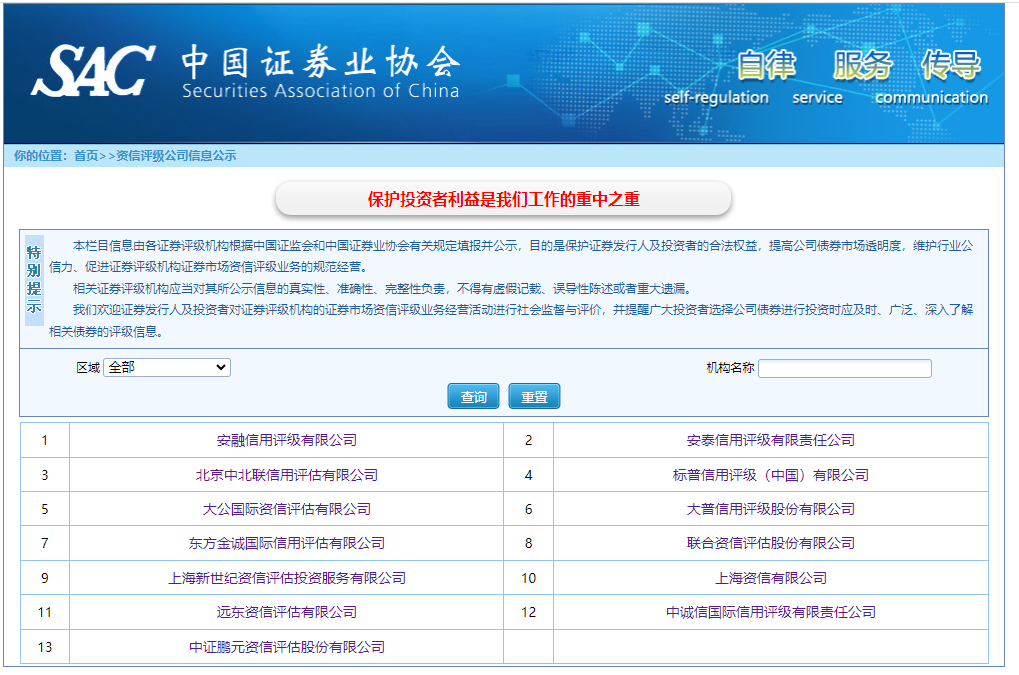
Task: Click the 机构名称 field label
Action: point(730,368)
